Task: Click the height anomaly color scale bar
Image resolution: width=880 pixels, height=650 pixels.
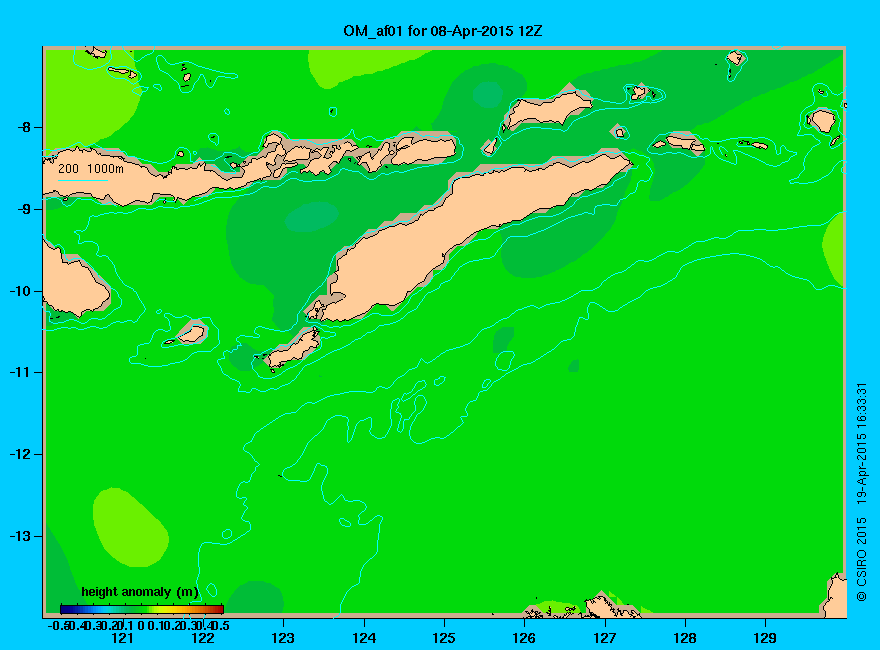Action: pos(142,609)
